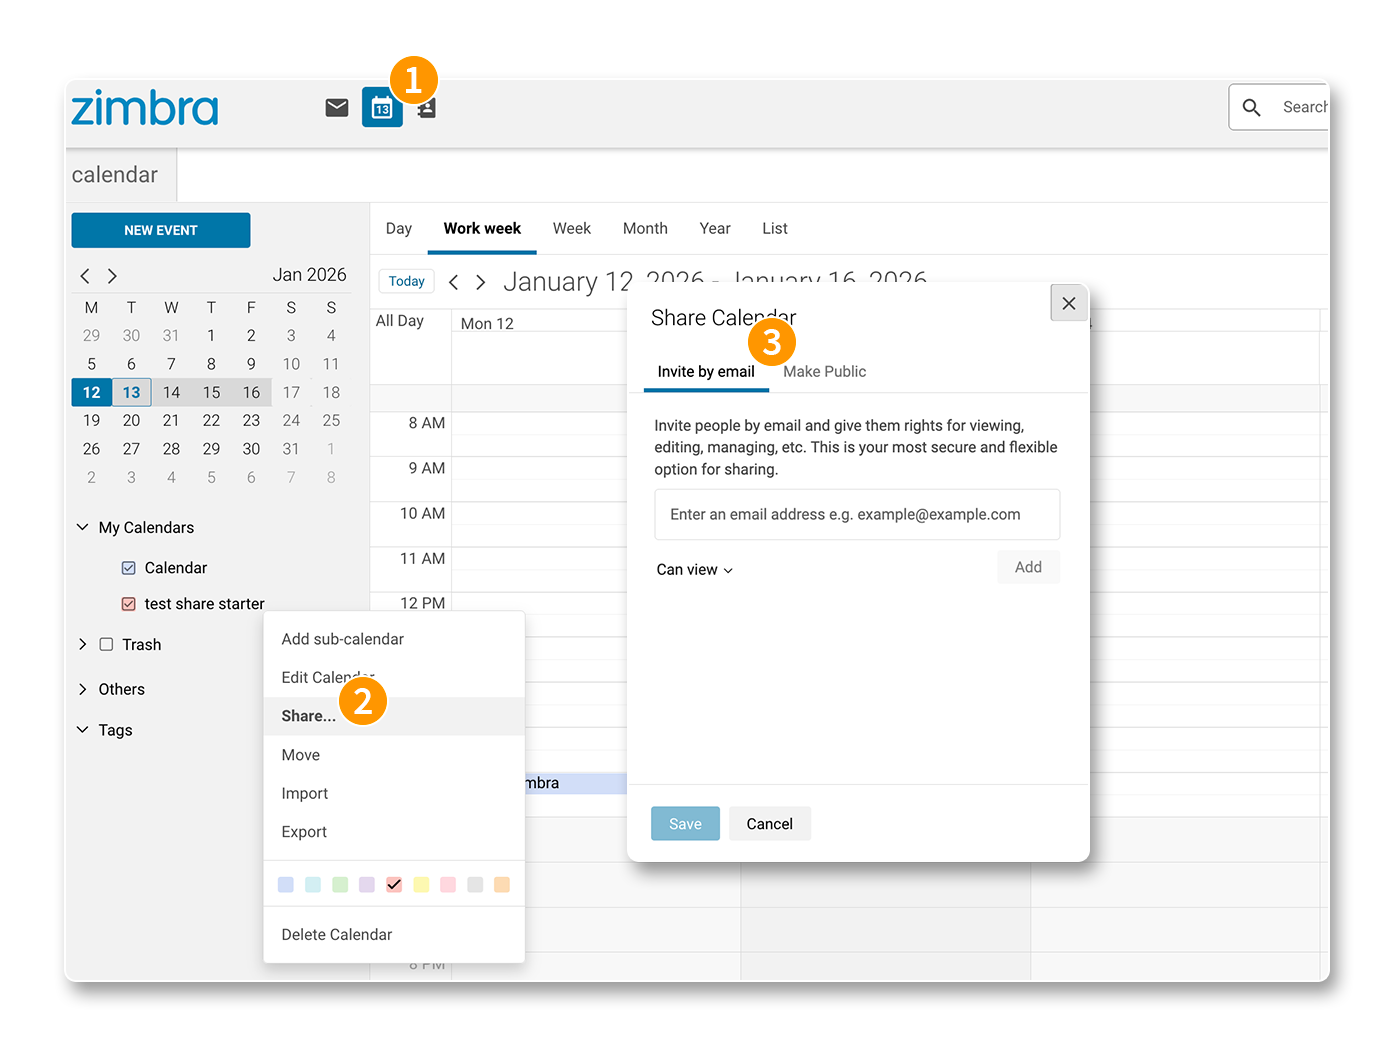Image resolution: width=1400 pixels, height=1050 pixels.
Task: Click the search magnifier icon
Action: 1251,106
